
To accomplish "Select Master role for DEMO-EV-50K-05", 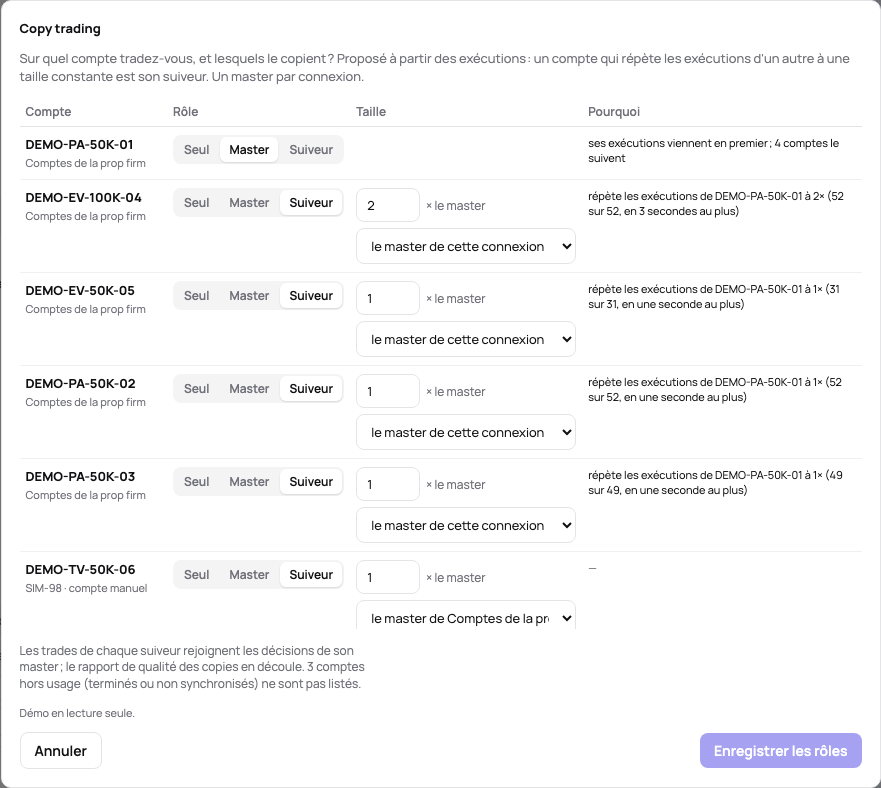I will (249, 296).
